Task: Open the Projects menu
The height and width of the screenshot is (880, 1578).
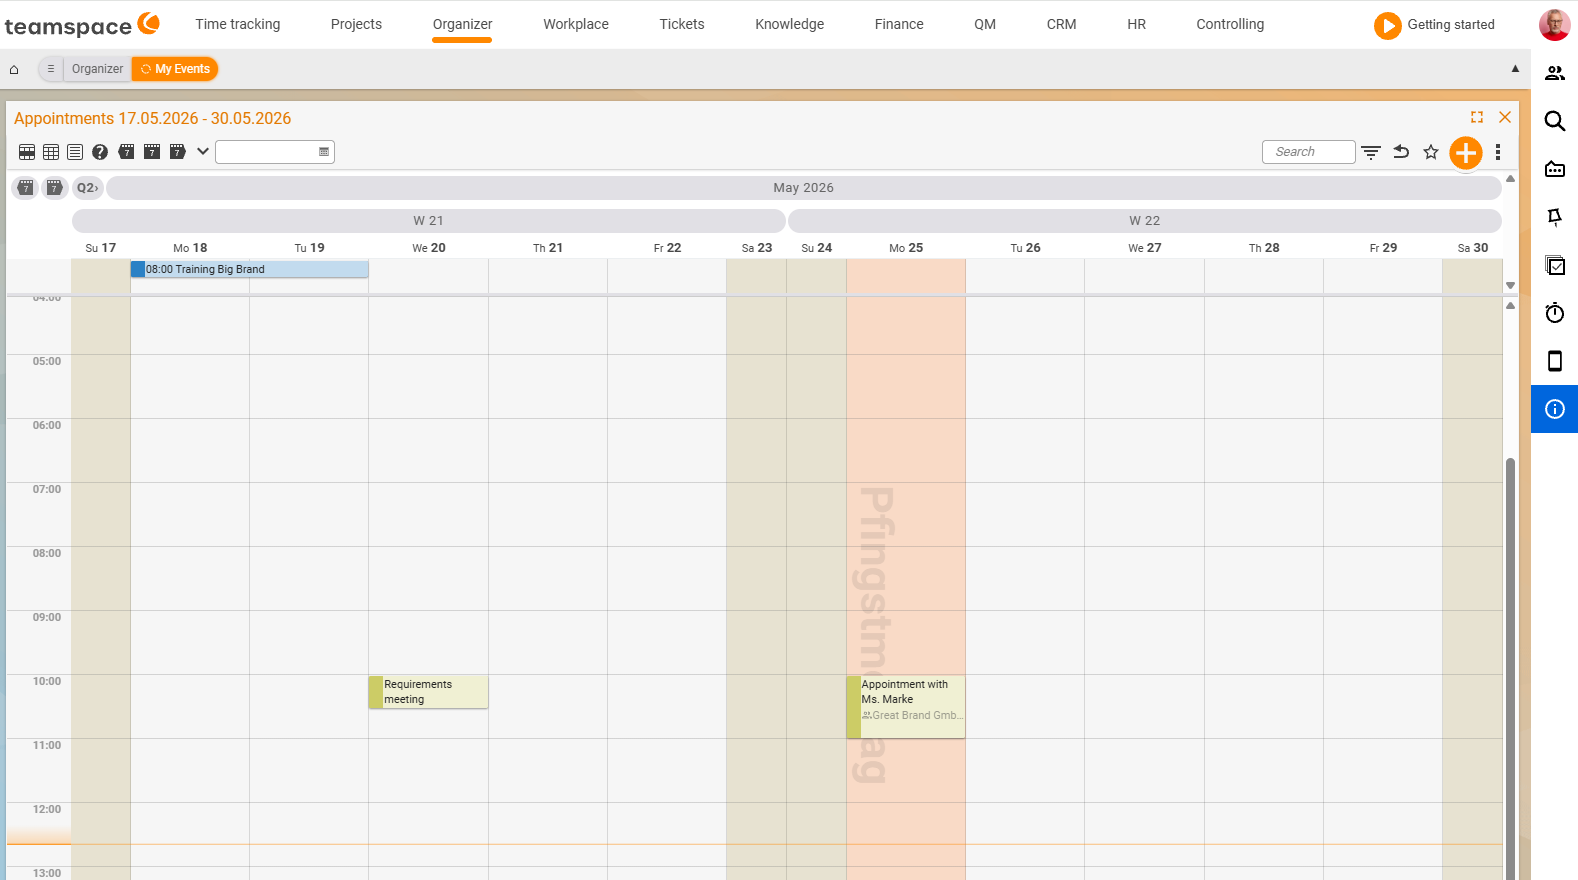Action: coord(356,24)
